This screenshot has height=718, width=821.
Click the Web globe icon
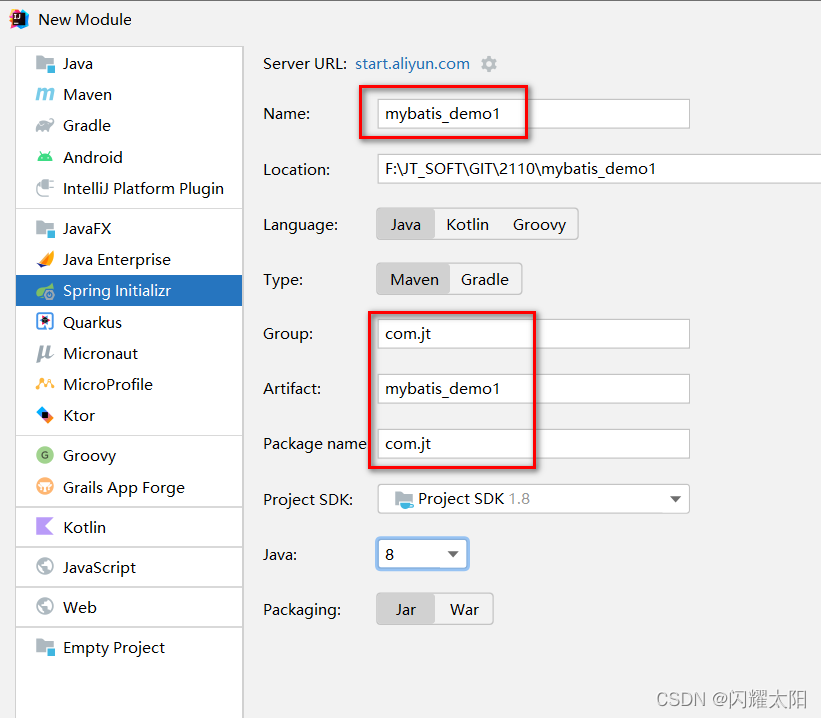pyautogui.click(x=45, y=606)
